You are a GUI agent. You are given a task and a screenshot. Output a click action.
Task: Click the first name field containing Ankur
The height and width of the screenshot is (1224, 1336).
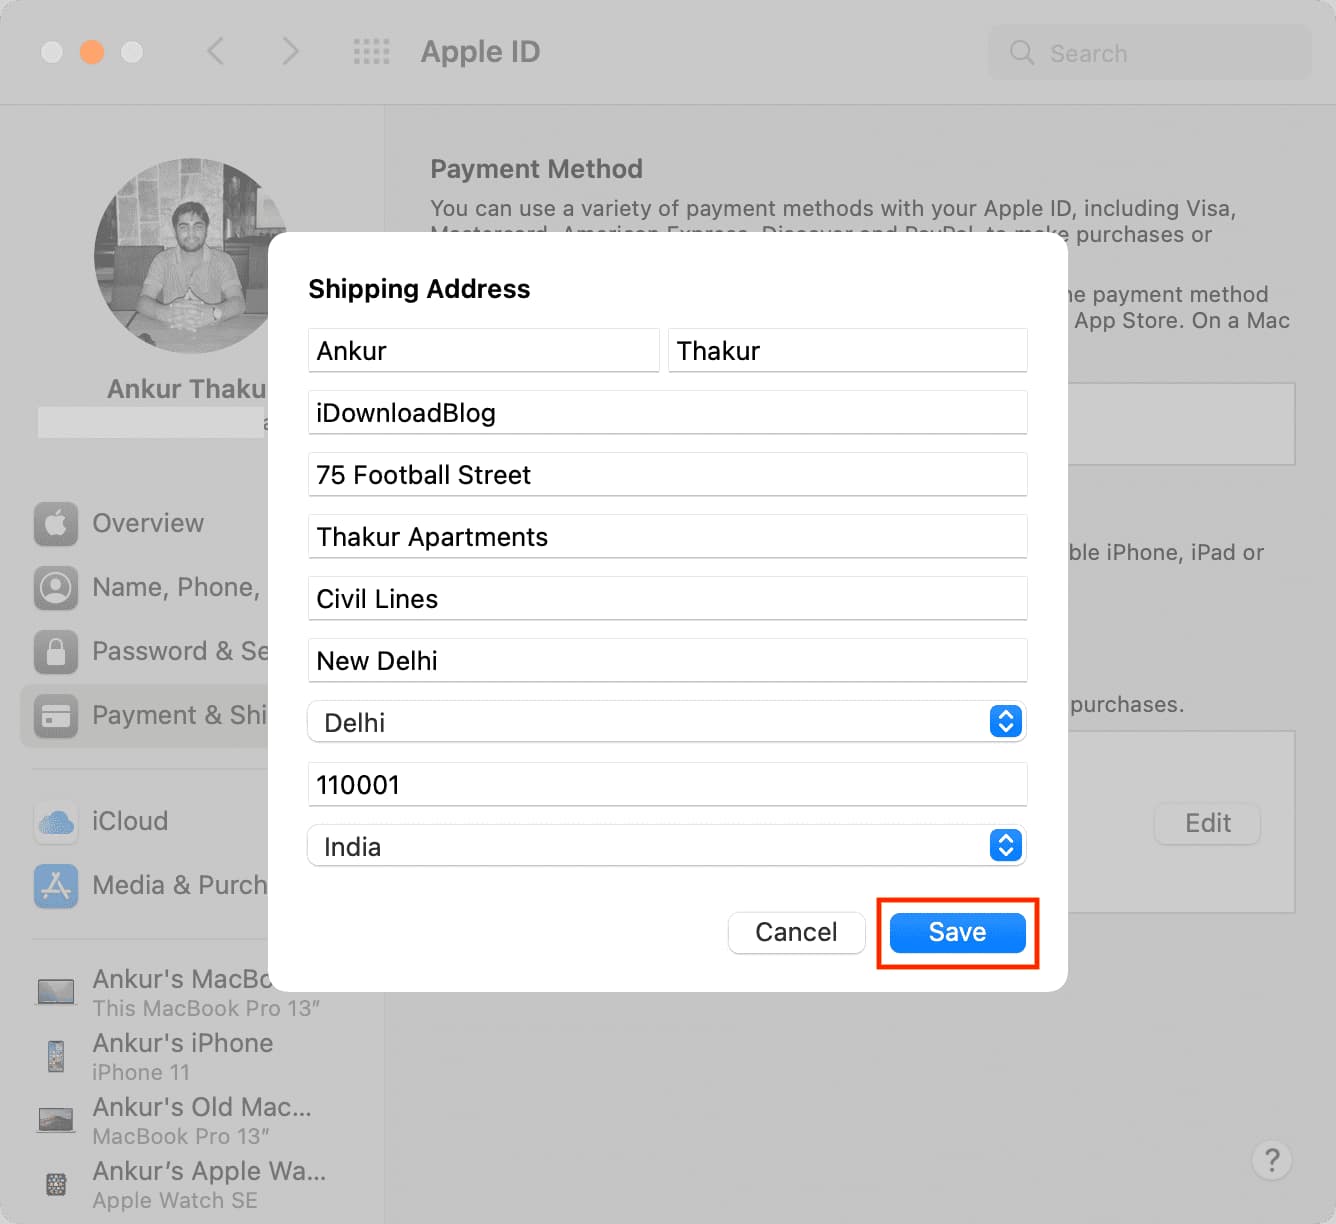tap(483, 351)
